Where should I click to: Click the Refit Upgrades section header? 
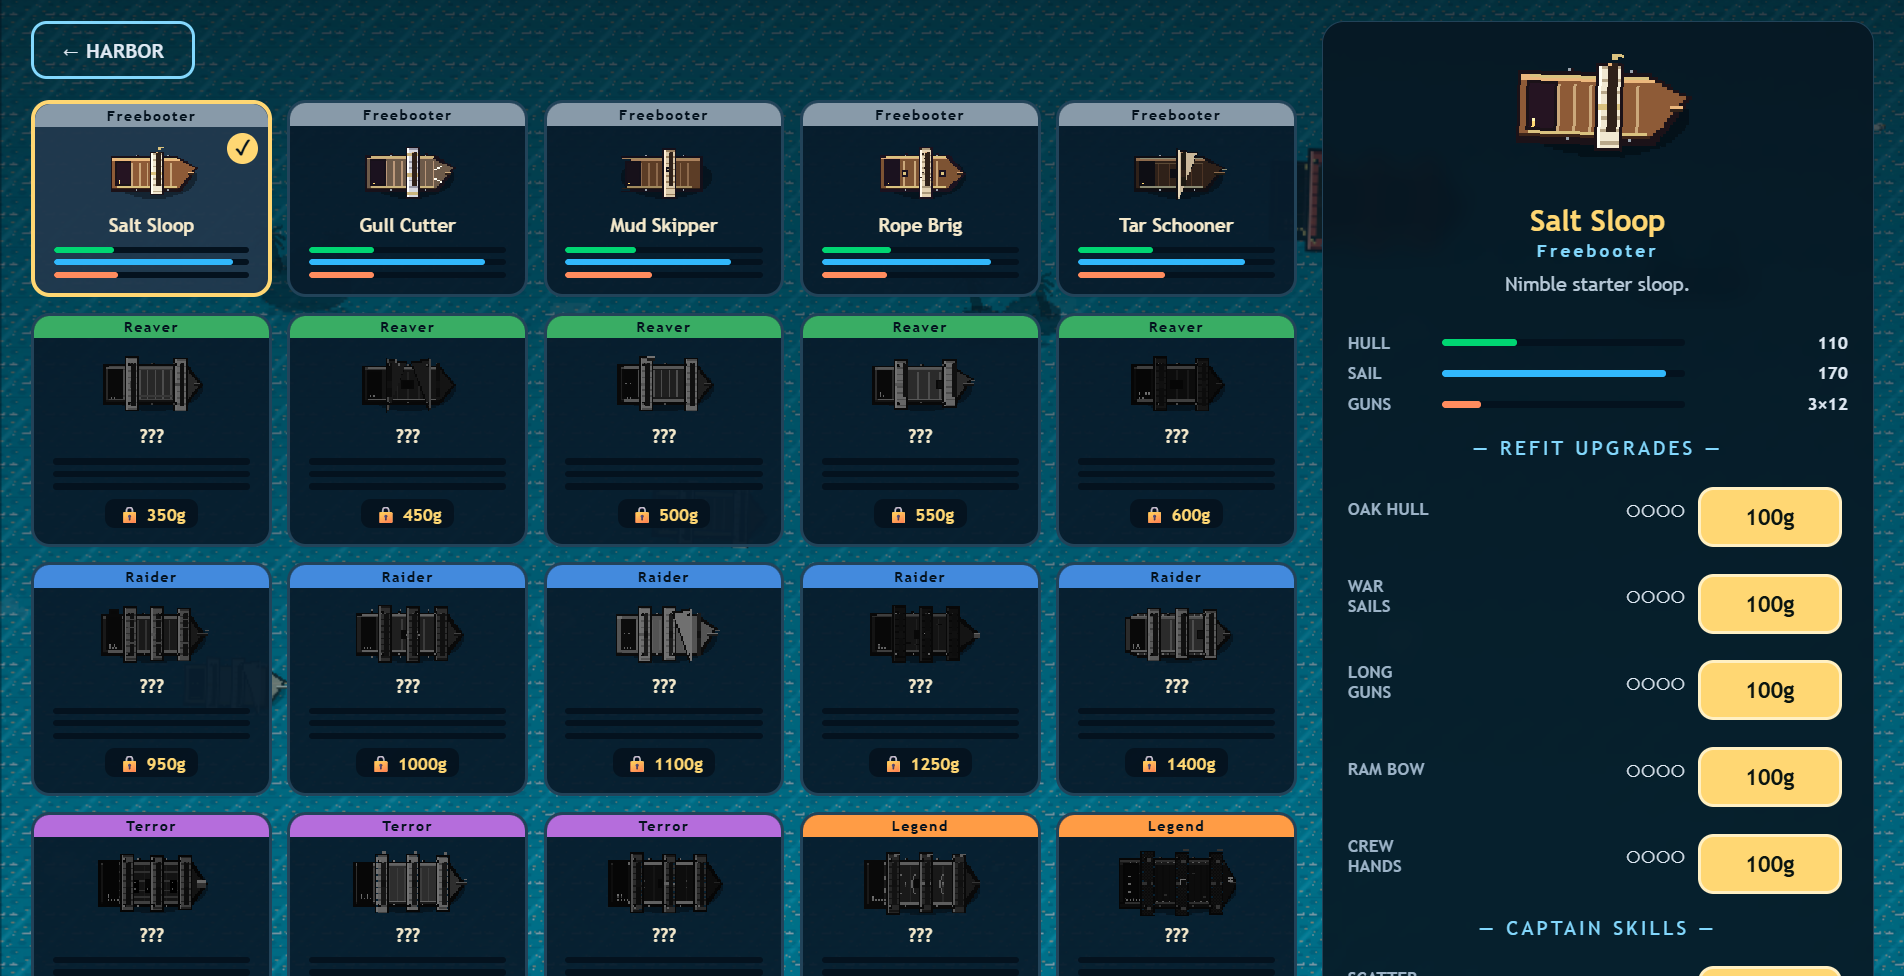[x=1597, y=448]
